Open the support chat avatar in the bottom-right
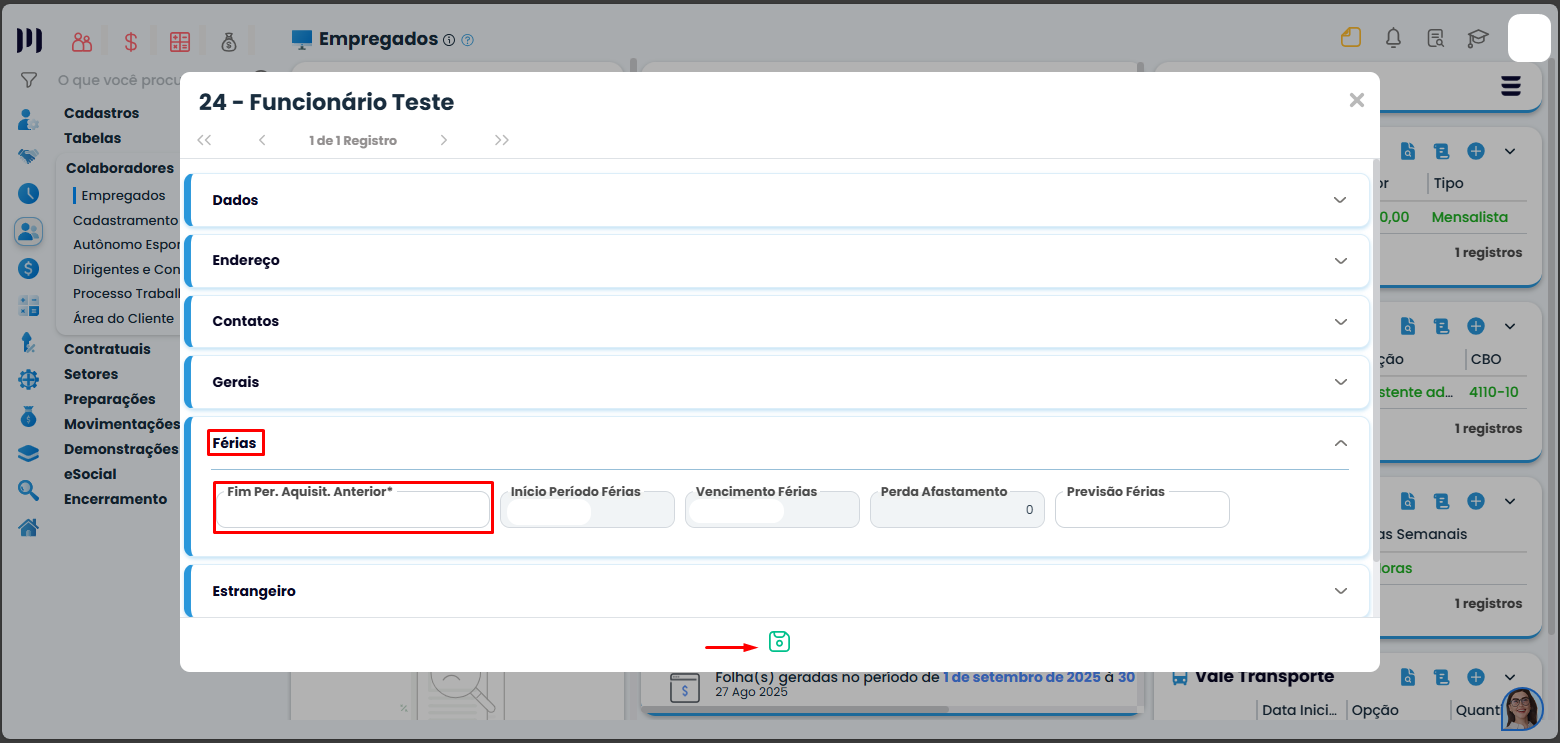Screen dimensions: 1560x743 [1522, 709]
